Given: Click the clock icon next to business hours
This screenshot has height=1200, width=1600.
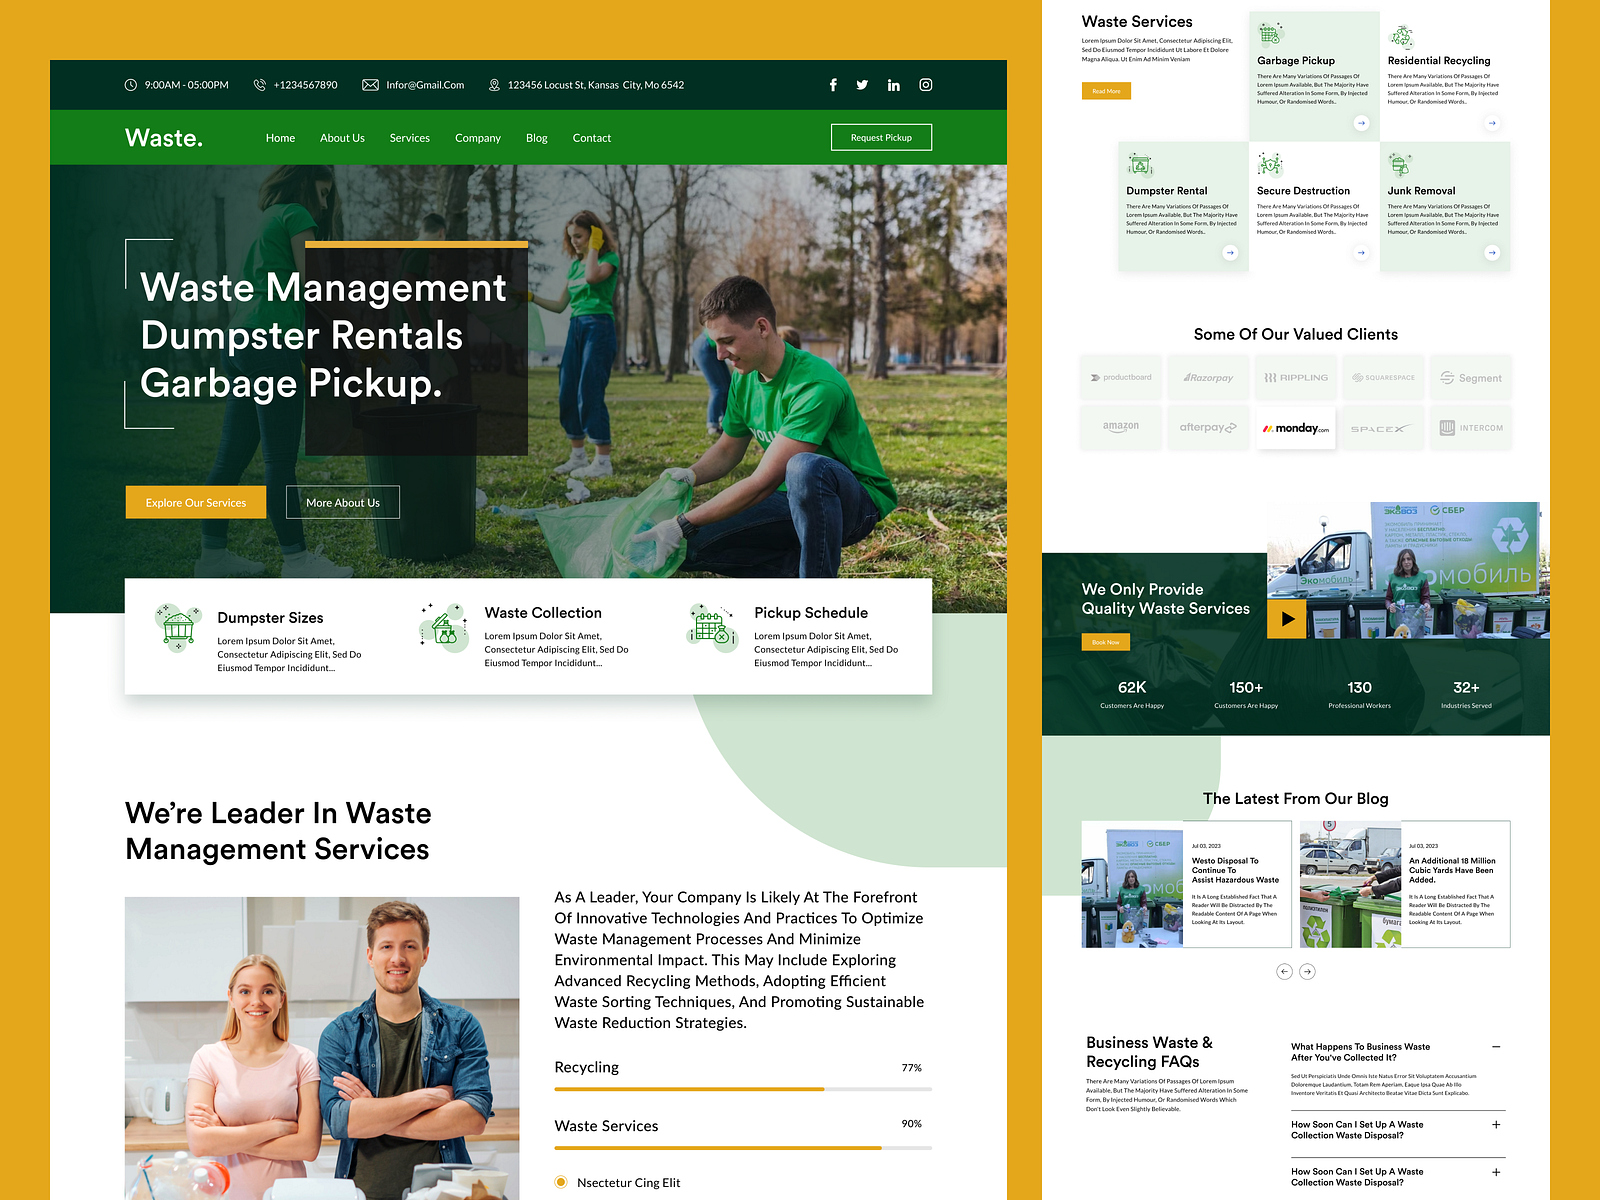Looking at the screenshot, I should (x=128, y=85).
